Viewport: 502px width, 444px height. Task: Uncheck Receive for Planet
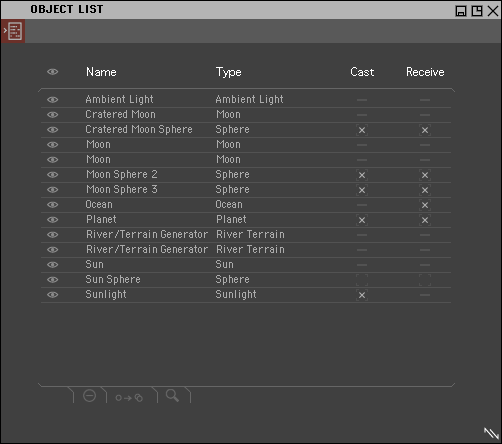pyautogui.click(x=425, y=220)
